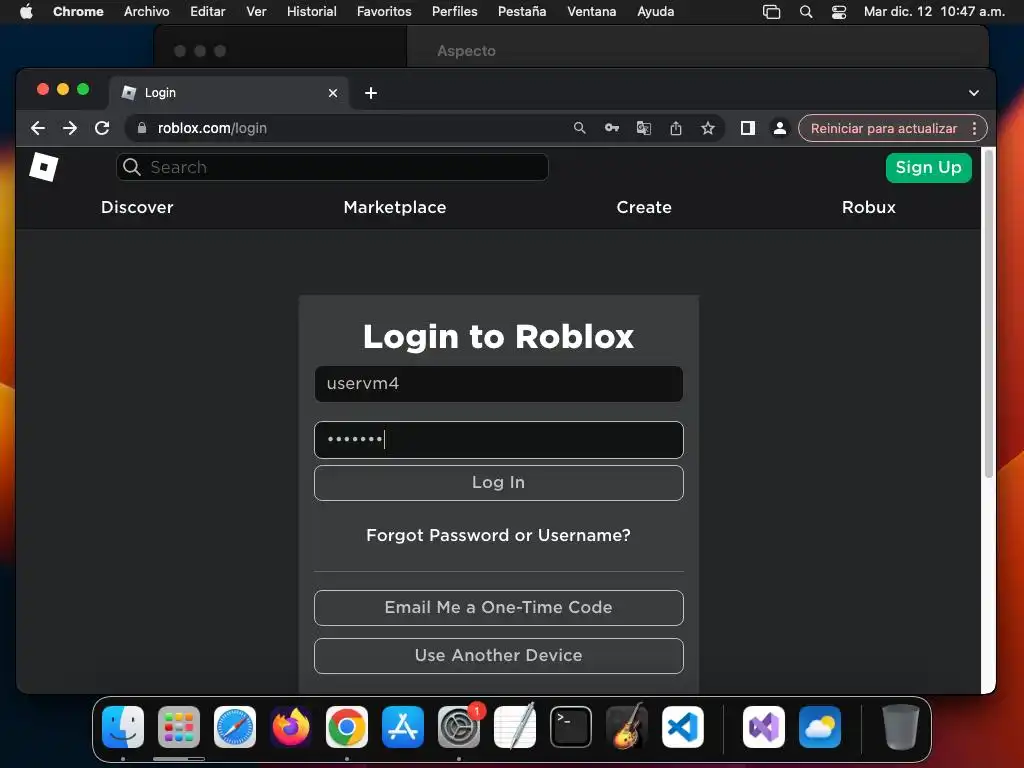Click Chrome icon in the dock
The image size is (1024, 768).
[x=347, y=727]
